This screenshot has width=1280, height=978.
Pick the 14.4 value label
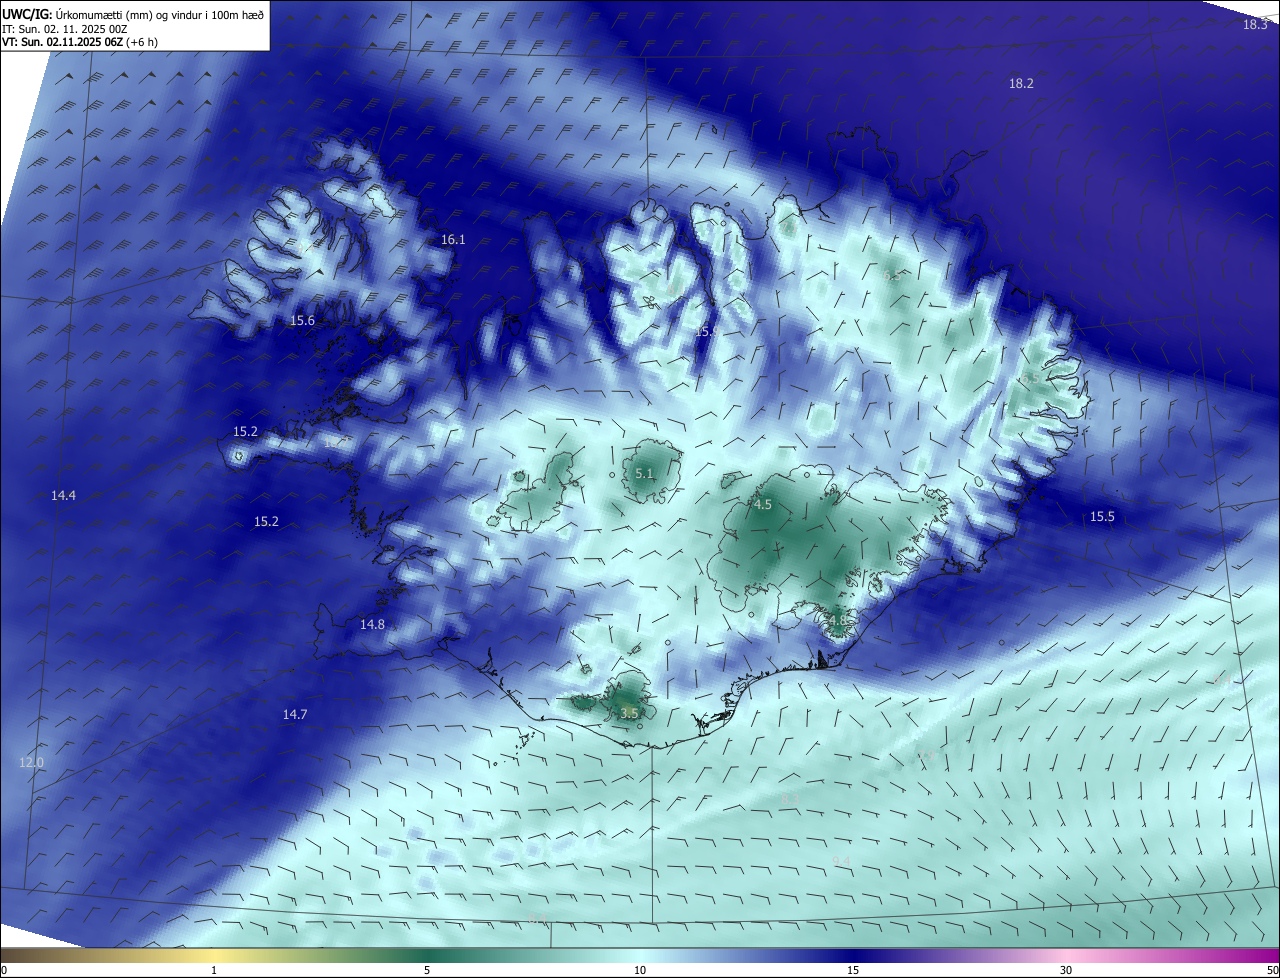point(63,495)
